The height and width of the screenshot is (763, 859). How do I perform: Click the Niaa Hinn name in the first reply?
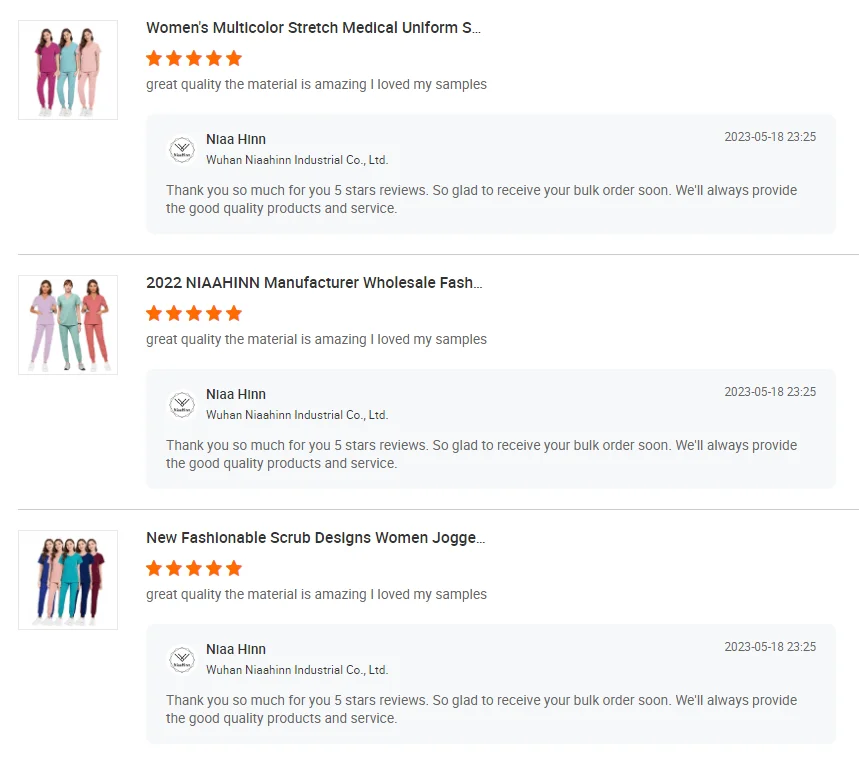click(236, 139)
